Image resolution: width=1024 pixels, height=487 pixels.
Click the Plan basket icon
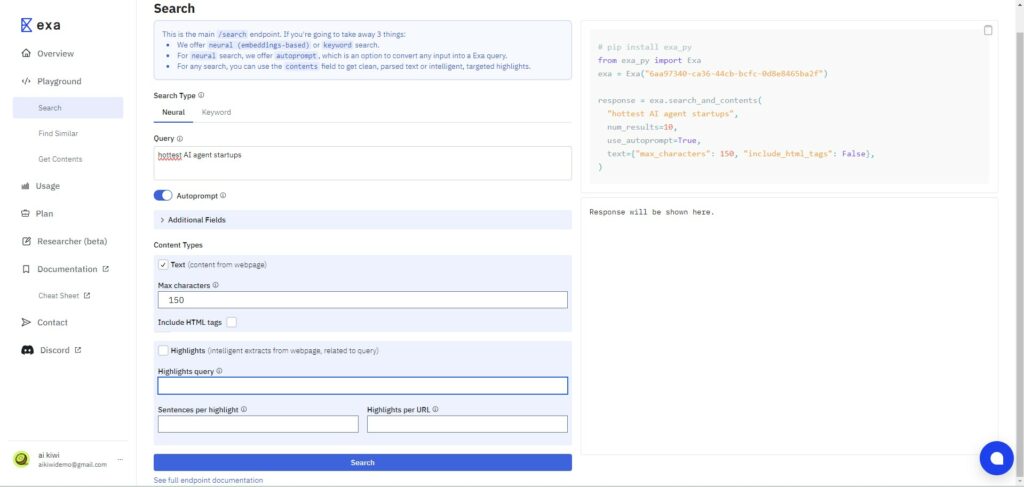coord(26,213)
